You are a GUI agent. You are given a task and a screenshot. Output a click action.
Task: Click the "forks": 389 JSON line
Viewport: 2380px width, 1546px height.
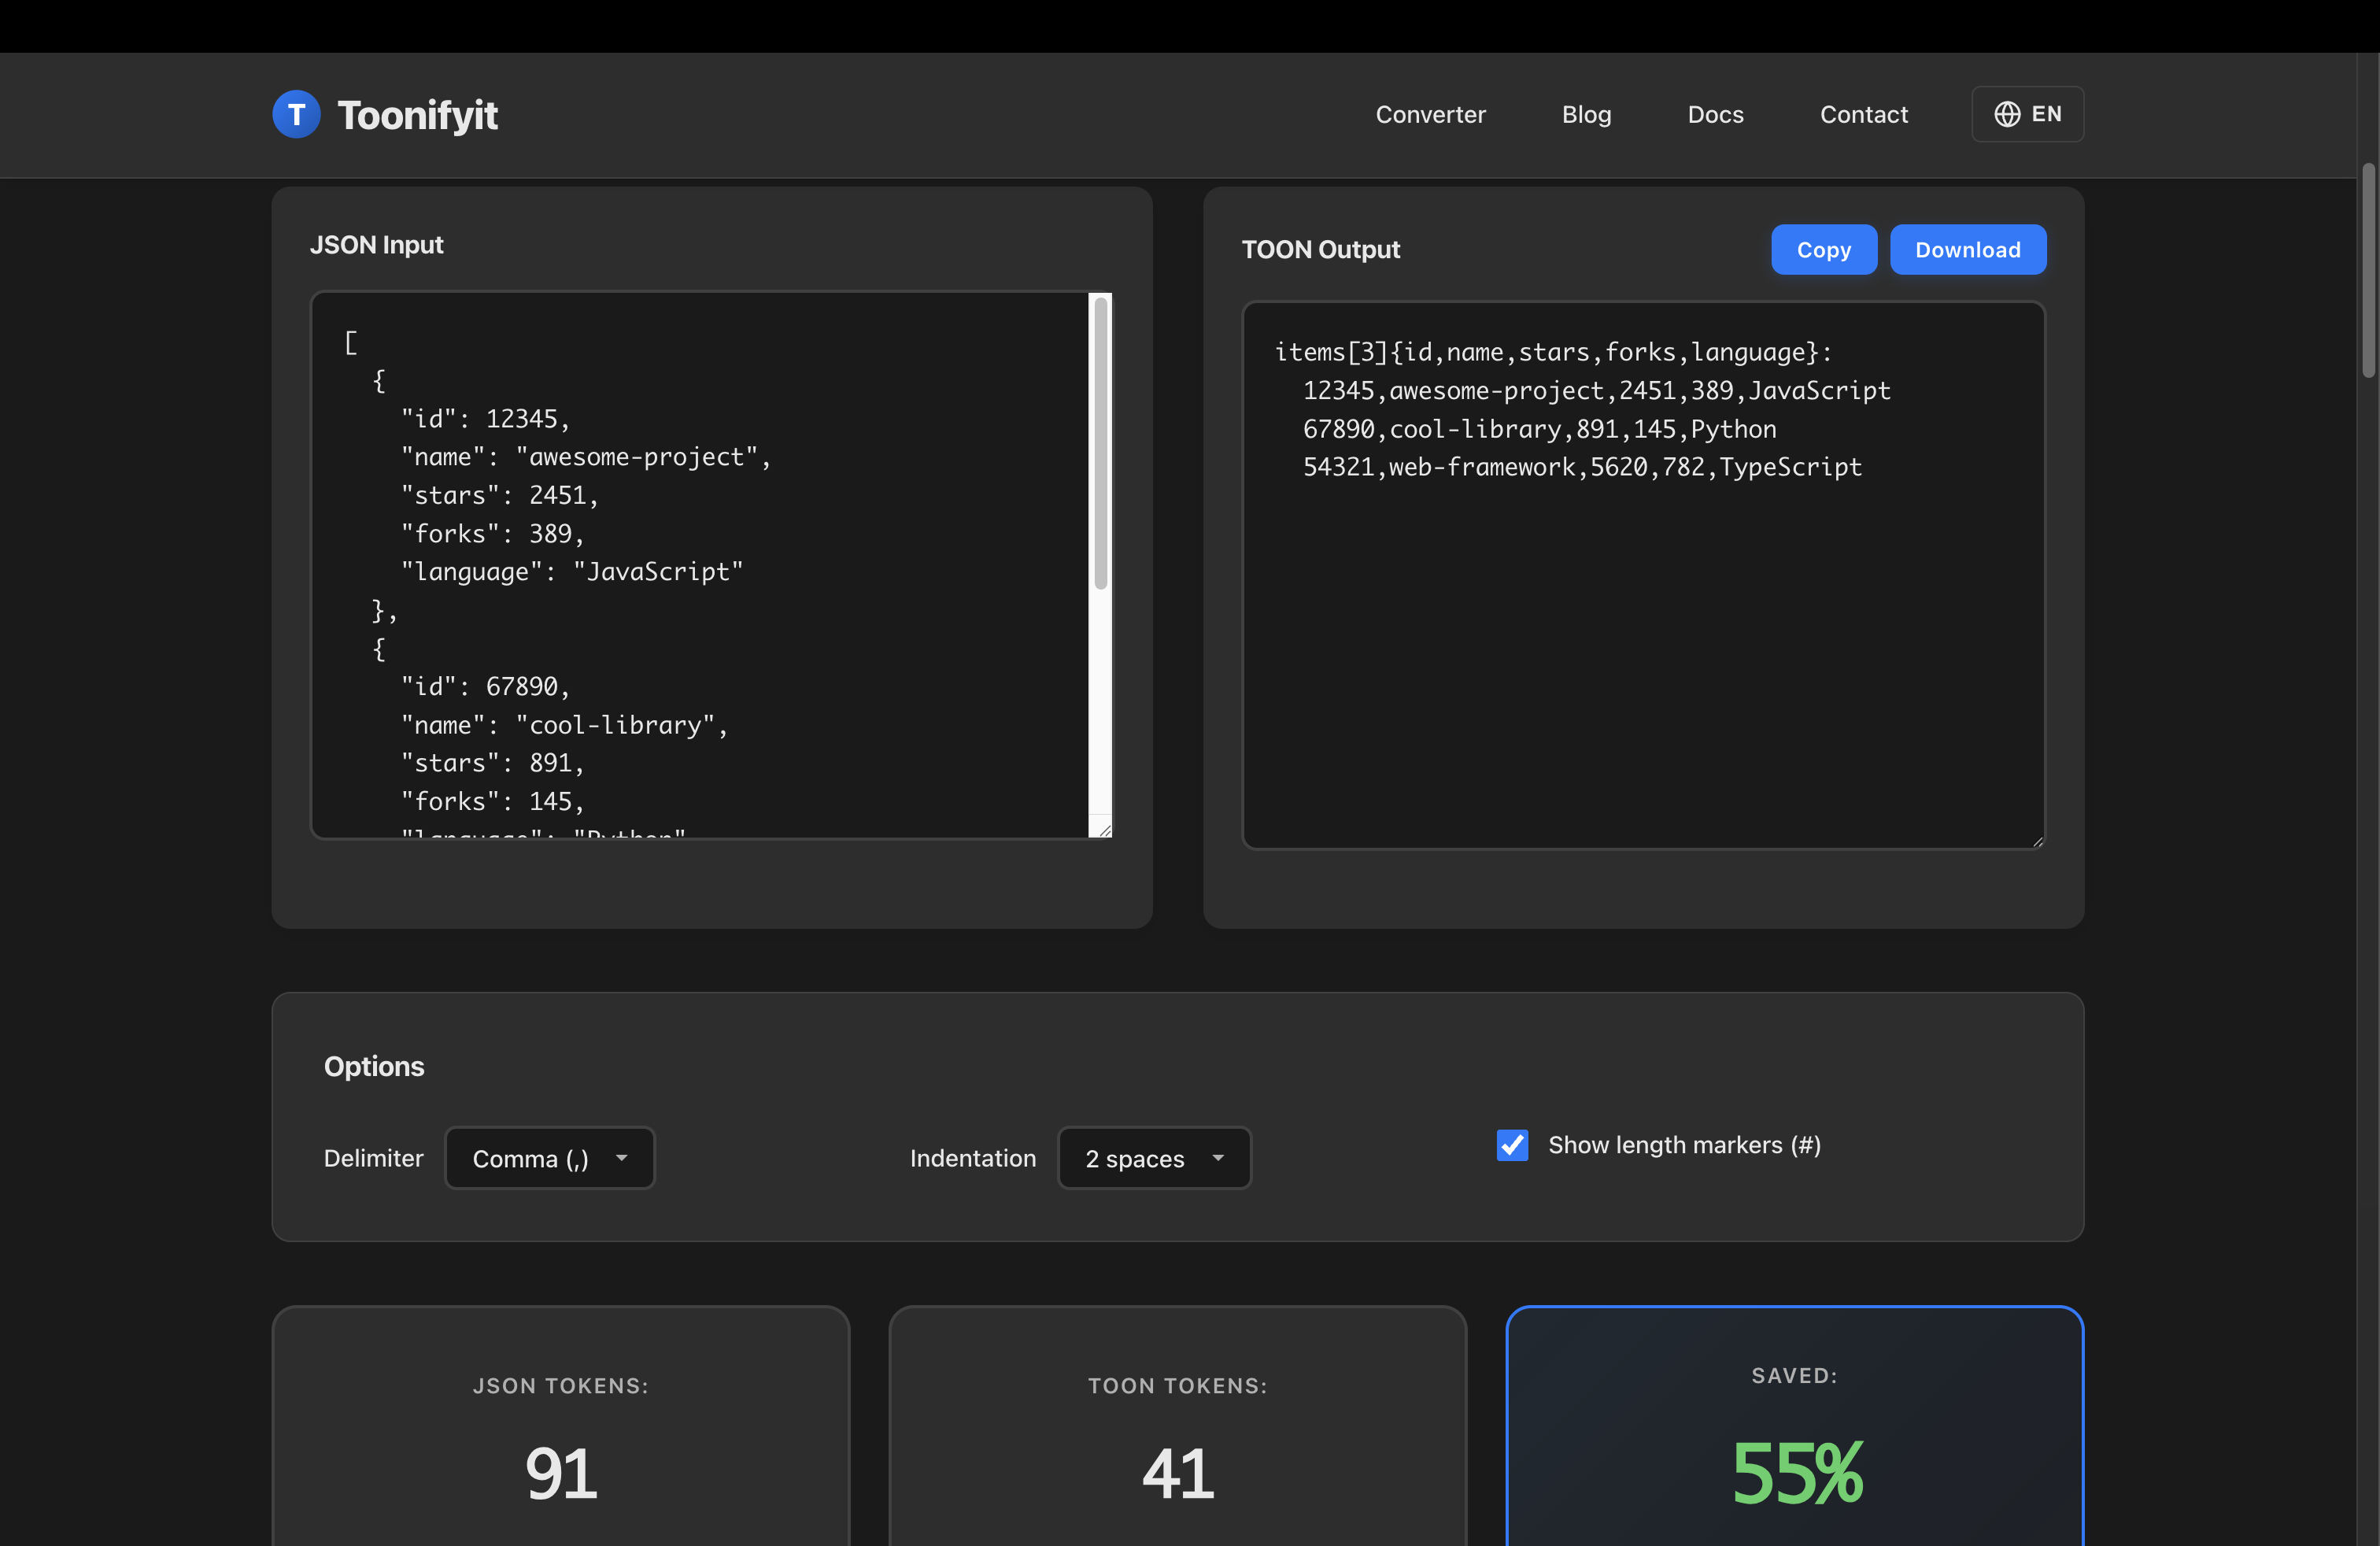pyautogui.click(x=492, y=534)
